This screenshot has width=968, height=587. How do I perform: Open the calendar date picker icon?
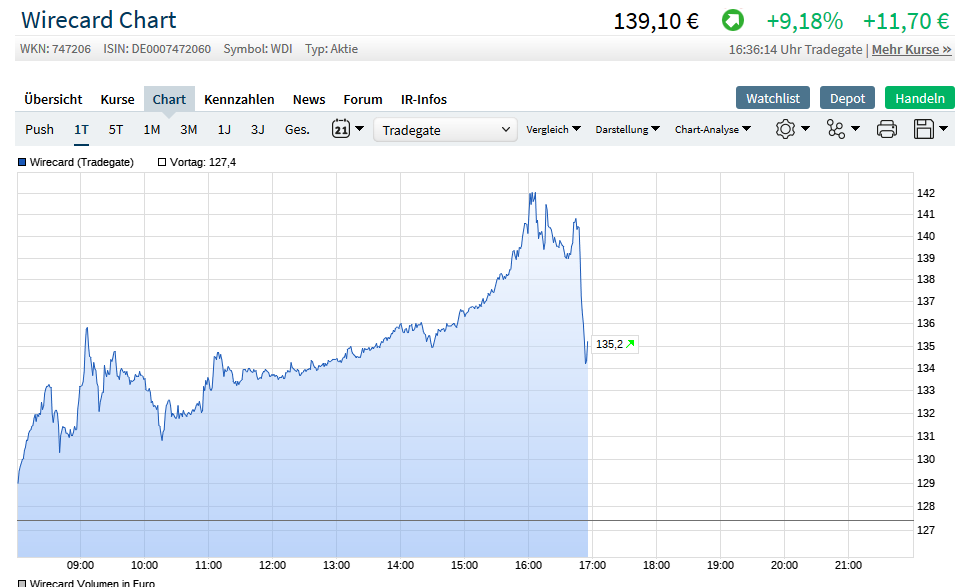[x=341, y=128]
